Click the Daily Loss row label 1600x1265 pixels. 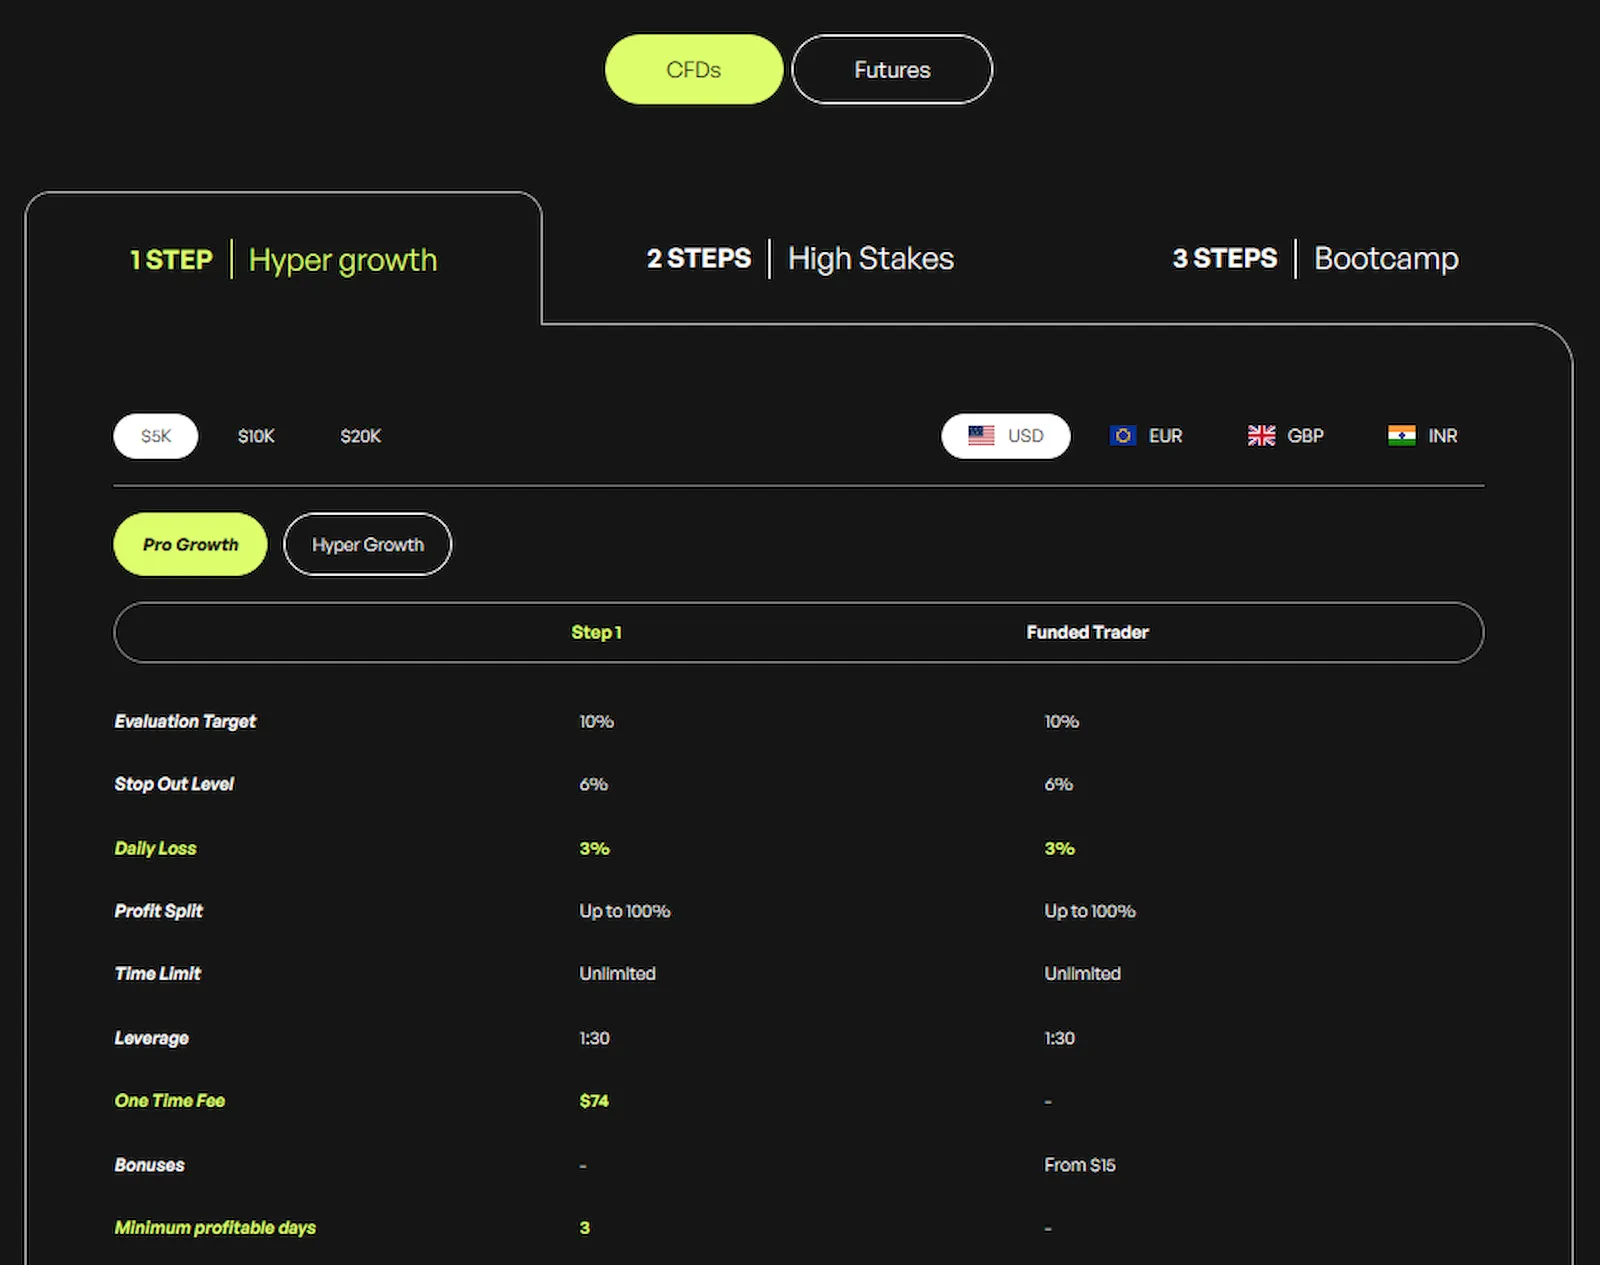(x=155, y=848)
